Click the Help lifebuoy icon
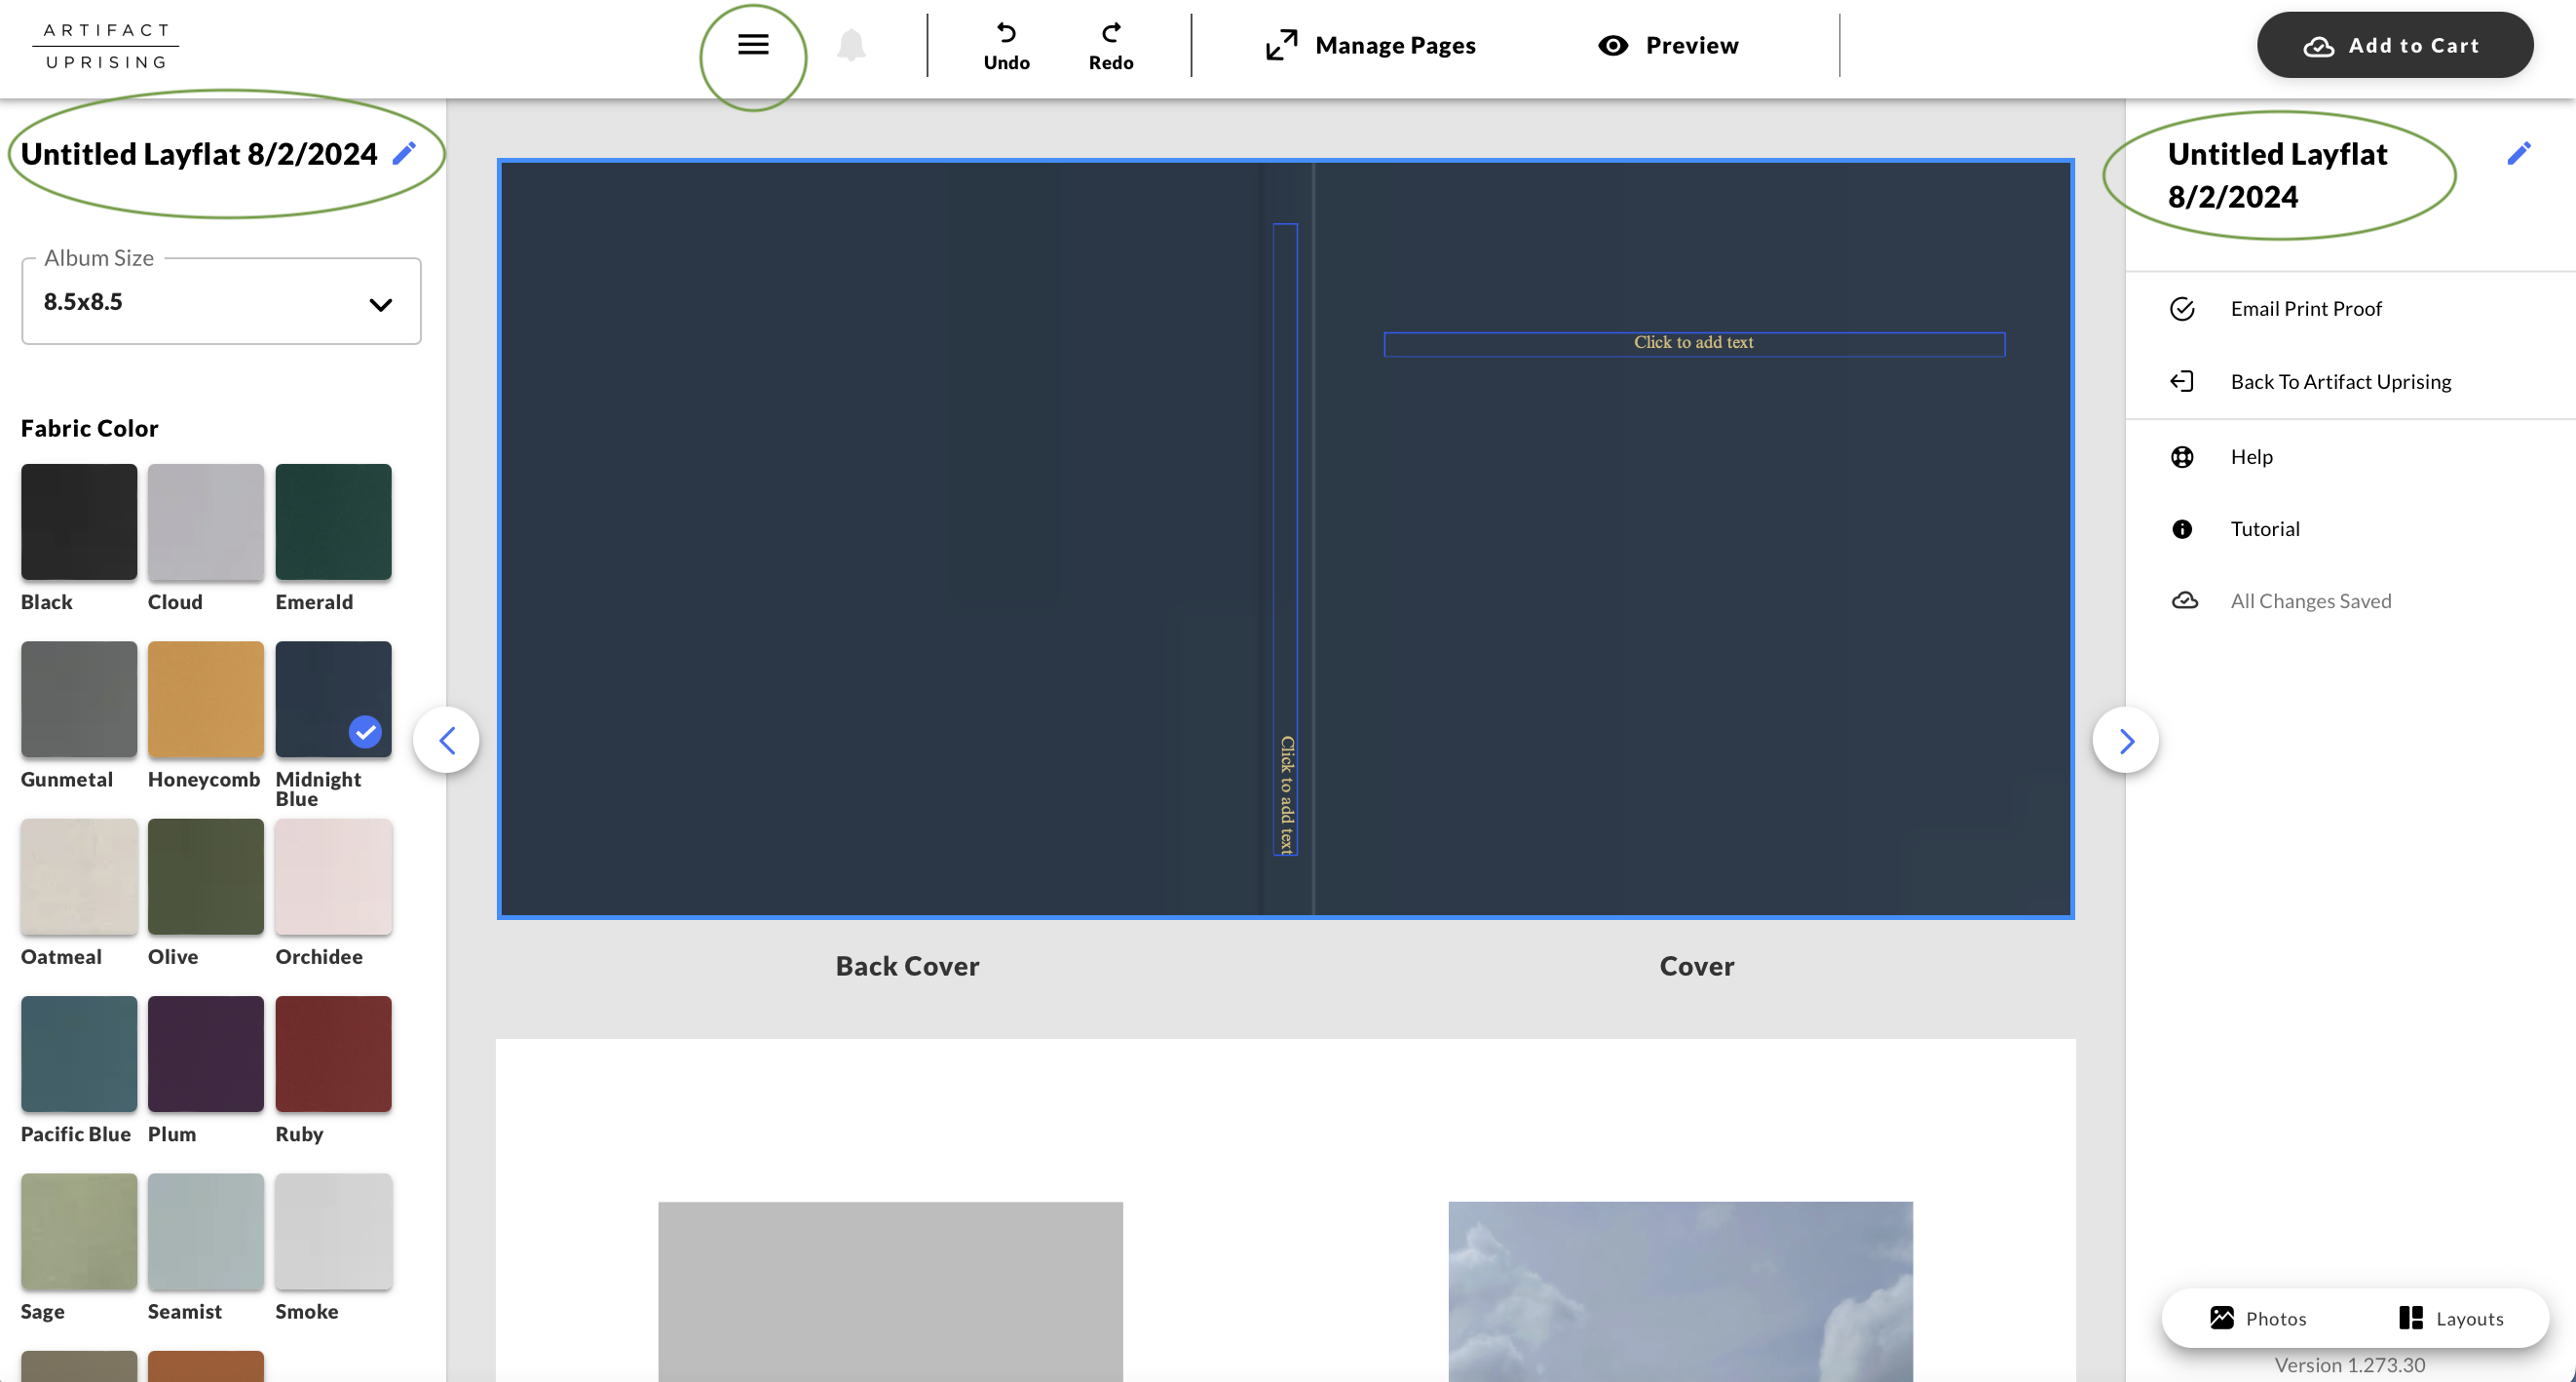Screen dimensions: 2576x1382 [x=2182, y=456]
